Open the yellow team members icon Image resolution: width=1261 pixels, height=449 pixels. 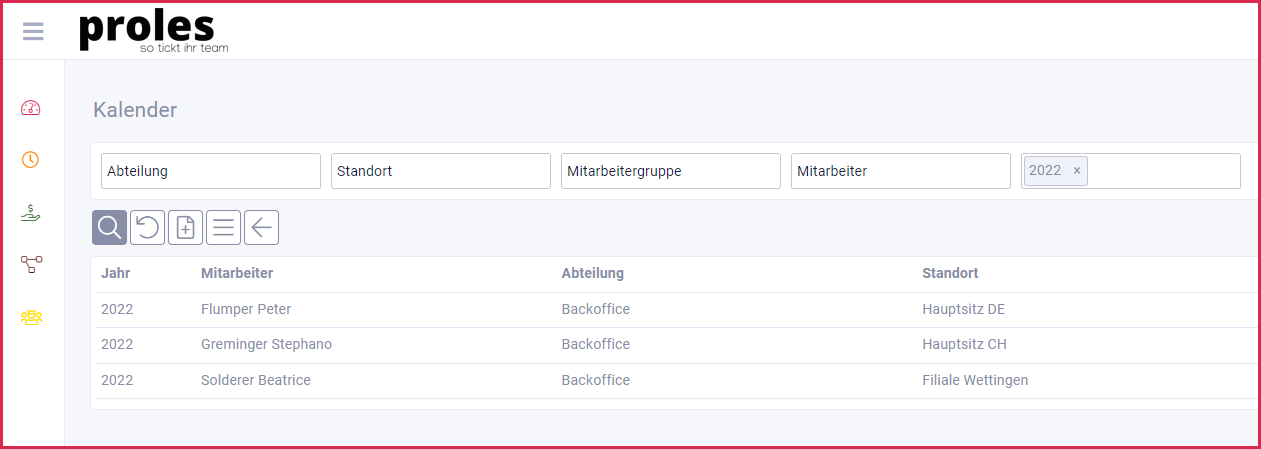click(31, 317)
